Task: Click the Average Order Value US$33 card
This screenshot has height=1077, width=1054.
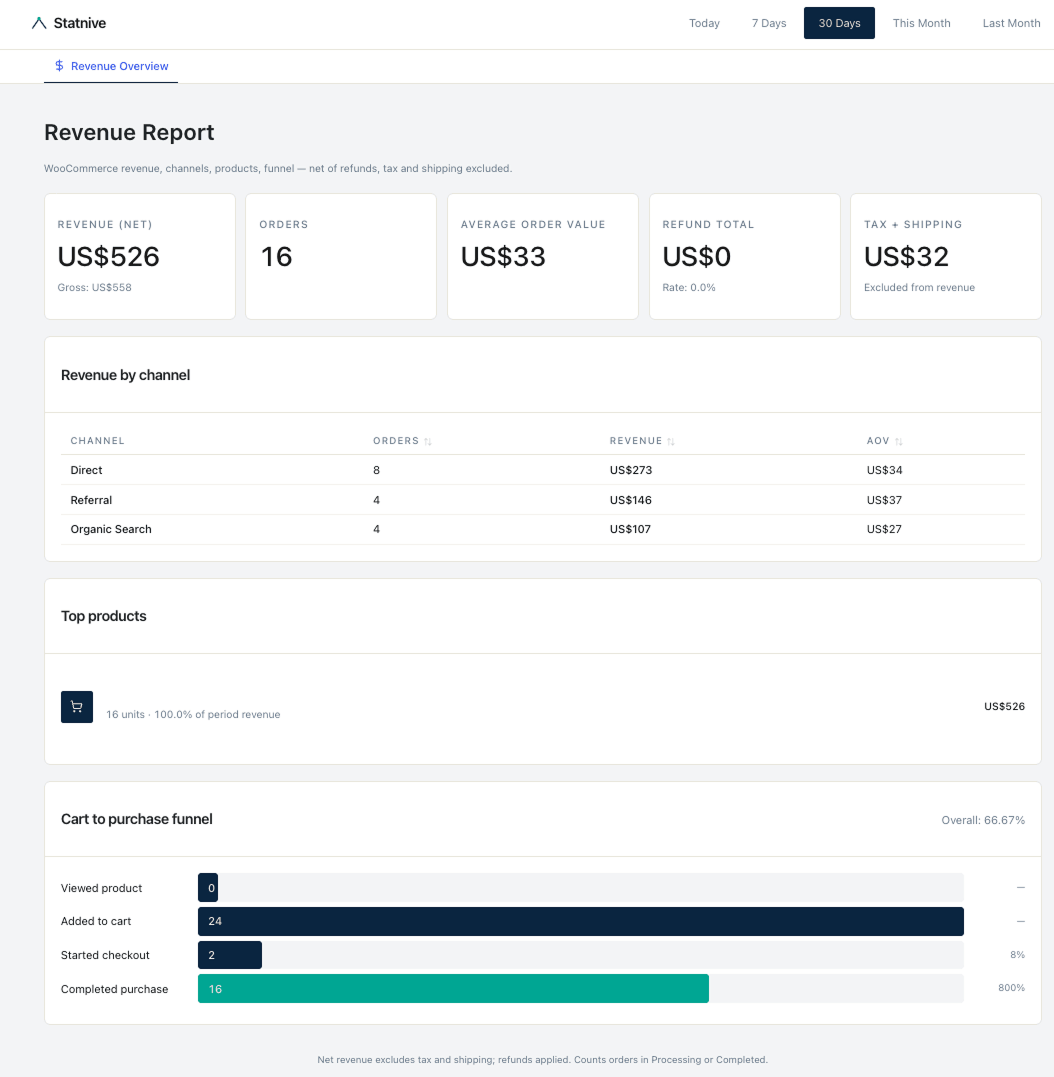Action: 543,256
